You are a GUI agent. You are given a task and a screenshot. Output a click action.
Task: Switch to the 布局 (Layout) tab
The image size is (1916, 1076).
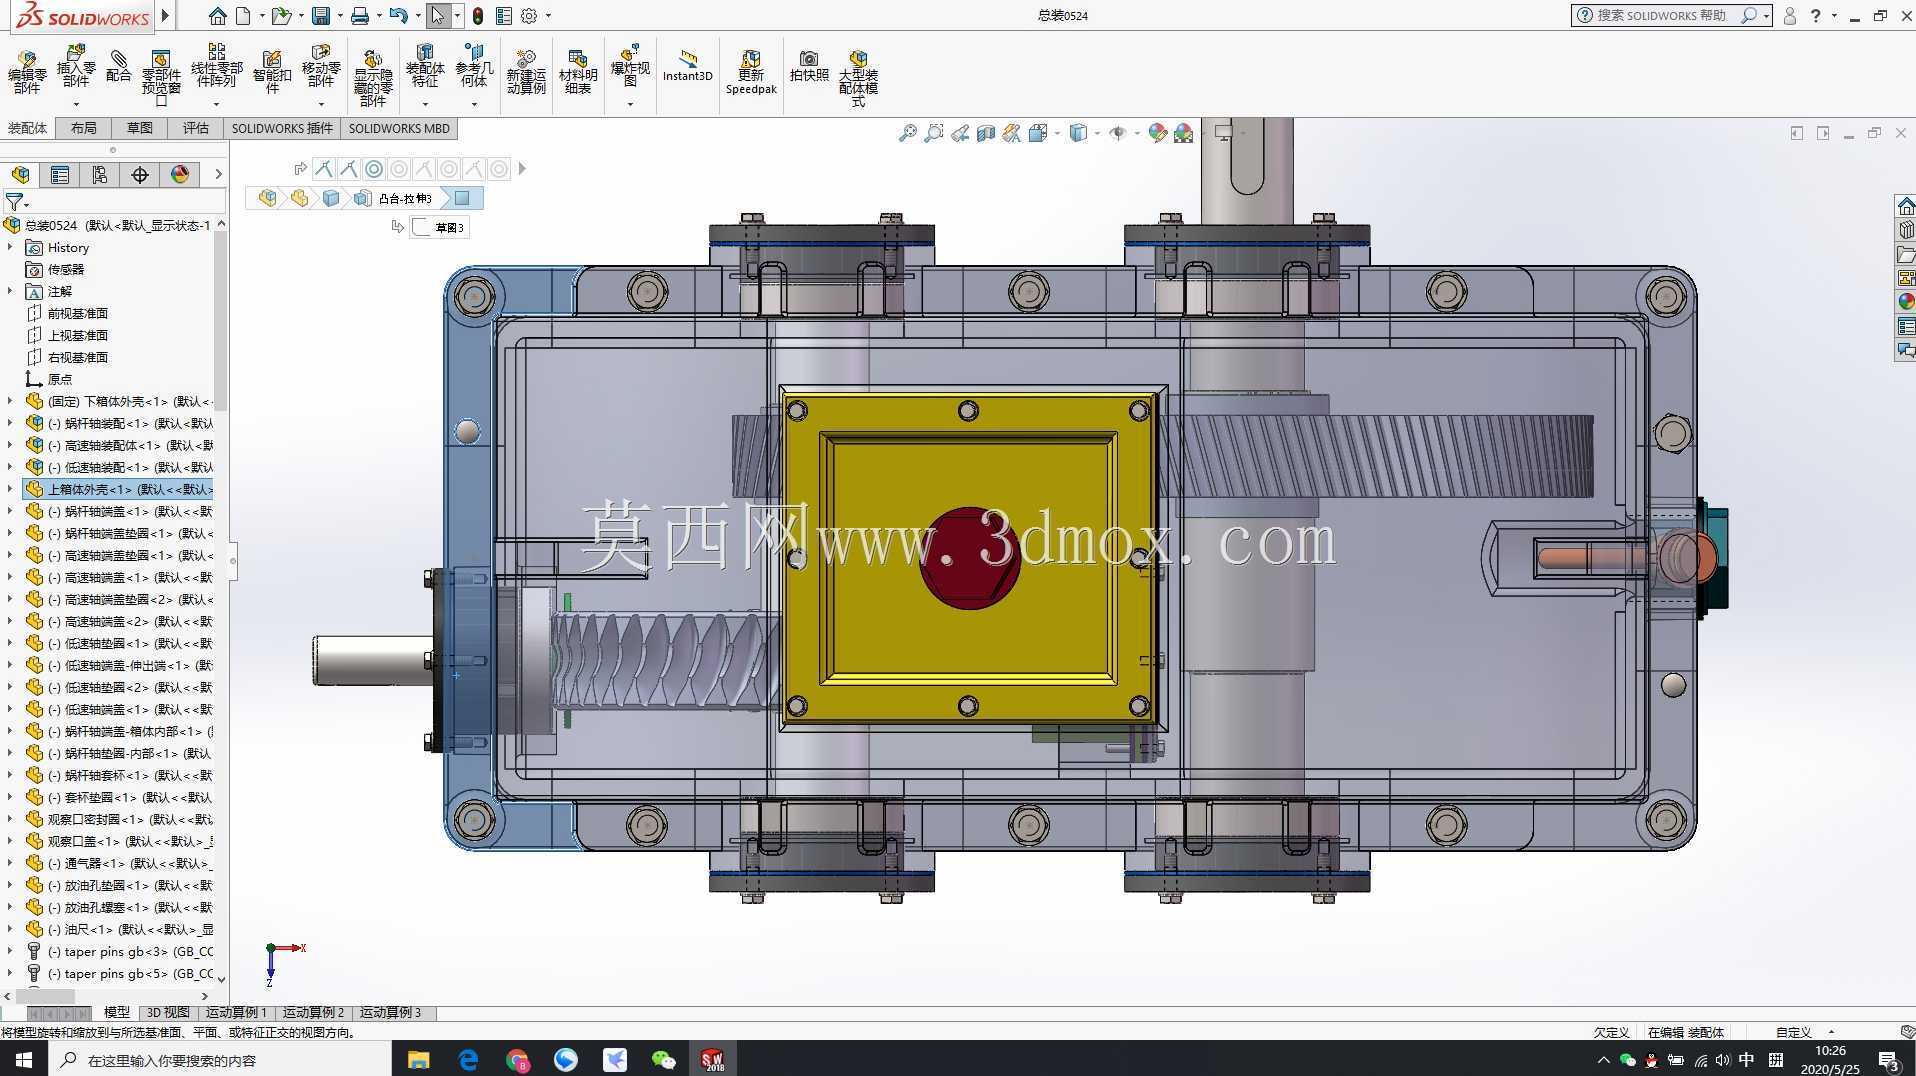click(x=84, y=128)
